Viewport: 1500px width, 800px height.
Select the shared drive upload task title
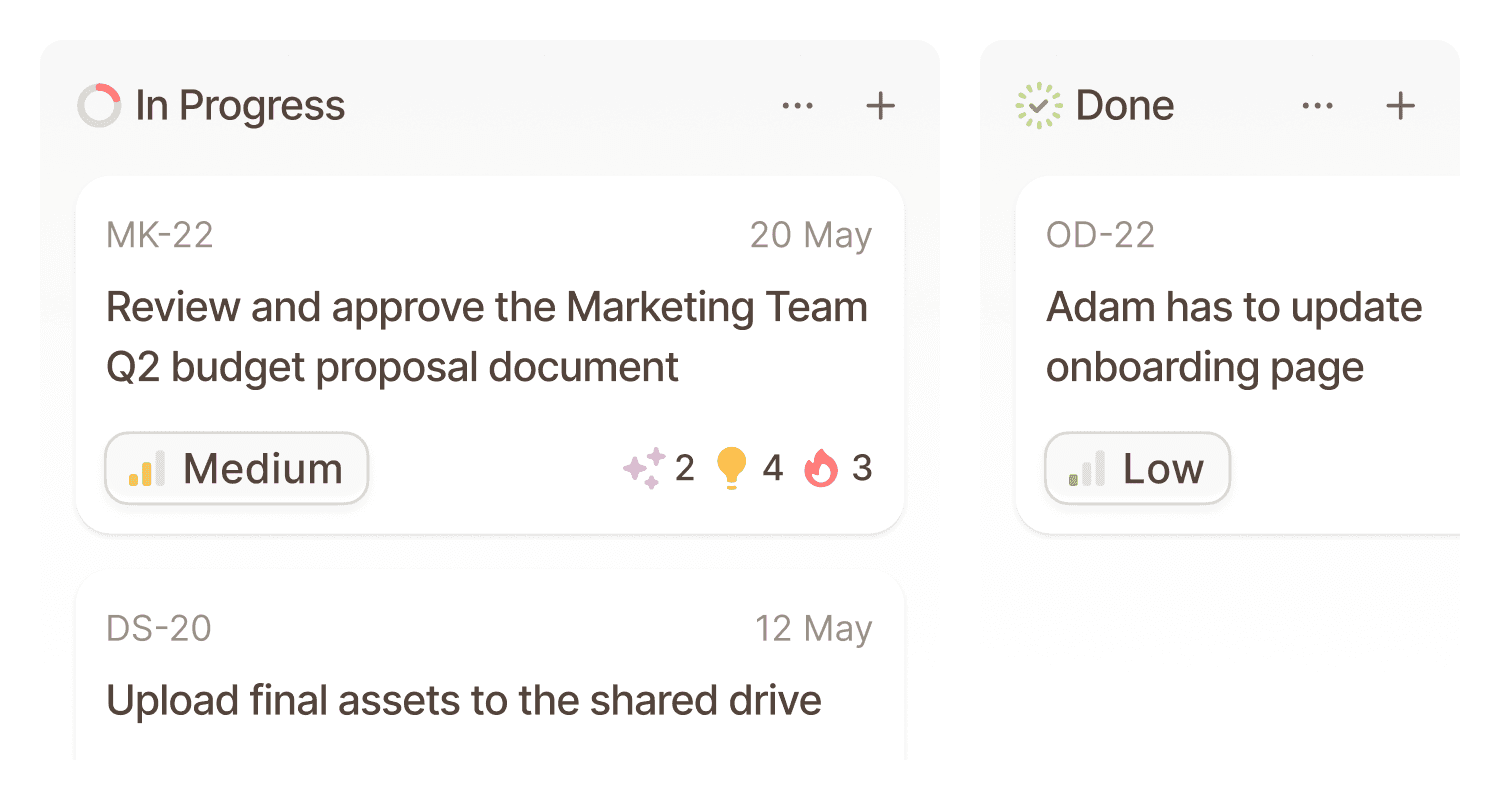point(463,700)
